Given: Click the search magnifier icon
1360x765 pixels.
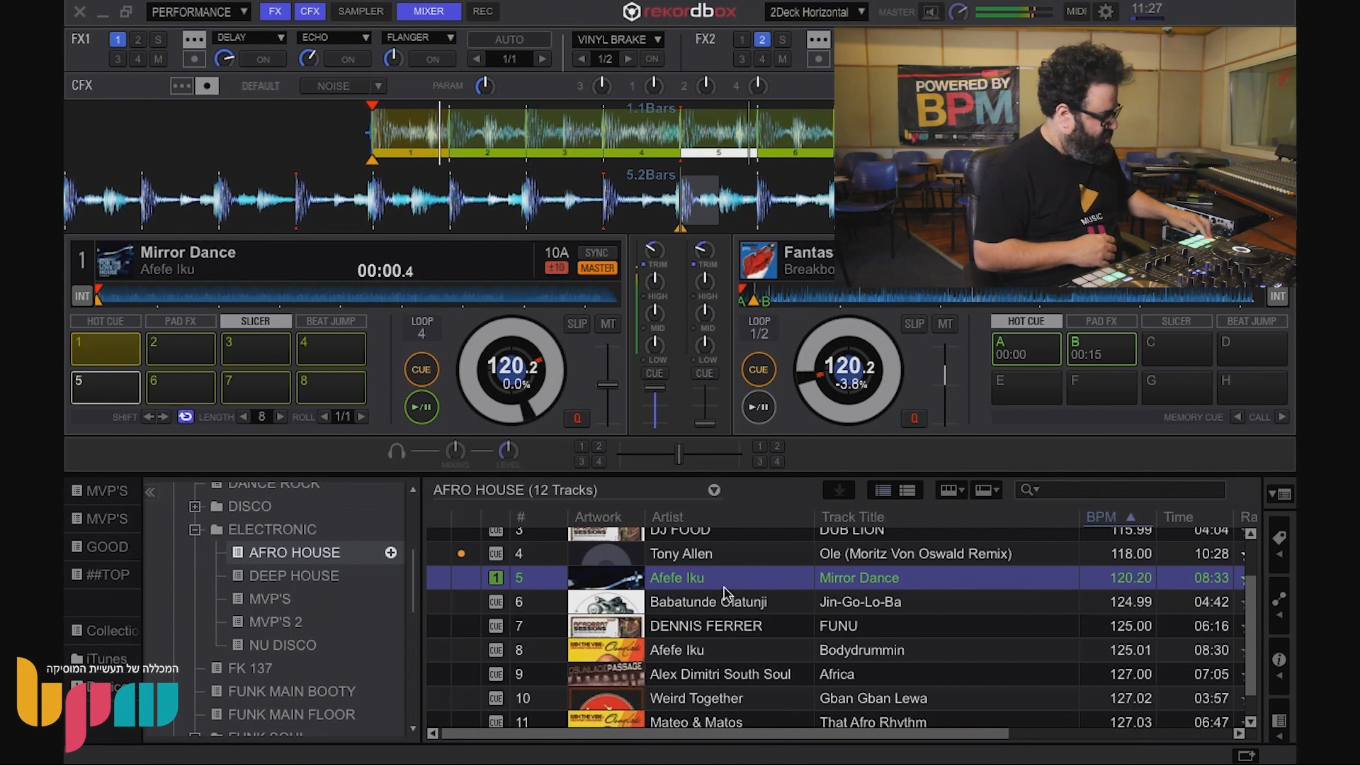Looking at the screenshot, I should tap(1027, 490).
